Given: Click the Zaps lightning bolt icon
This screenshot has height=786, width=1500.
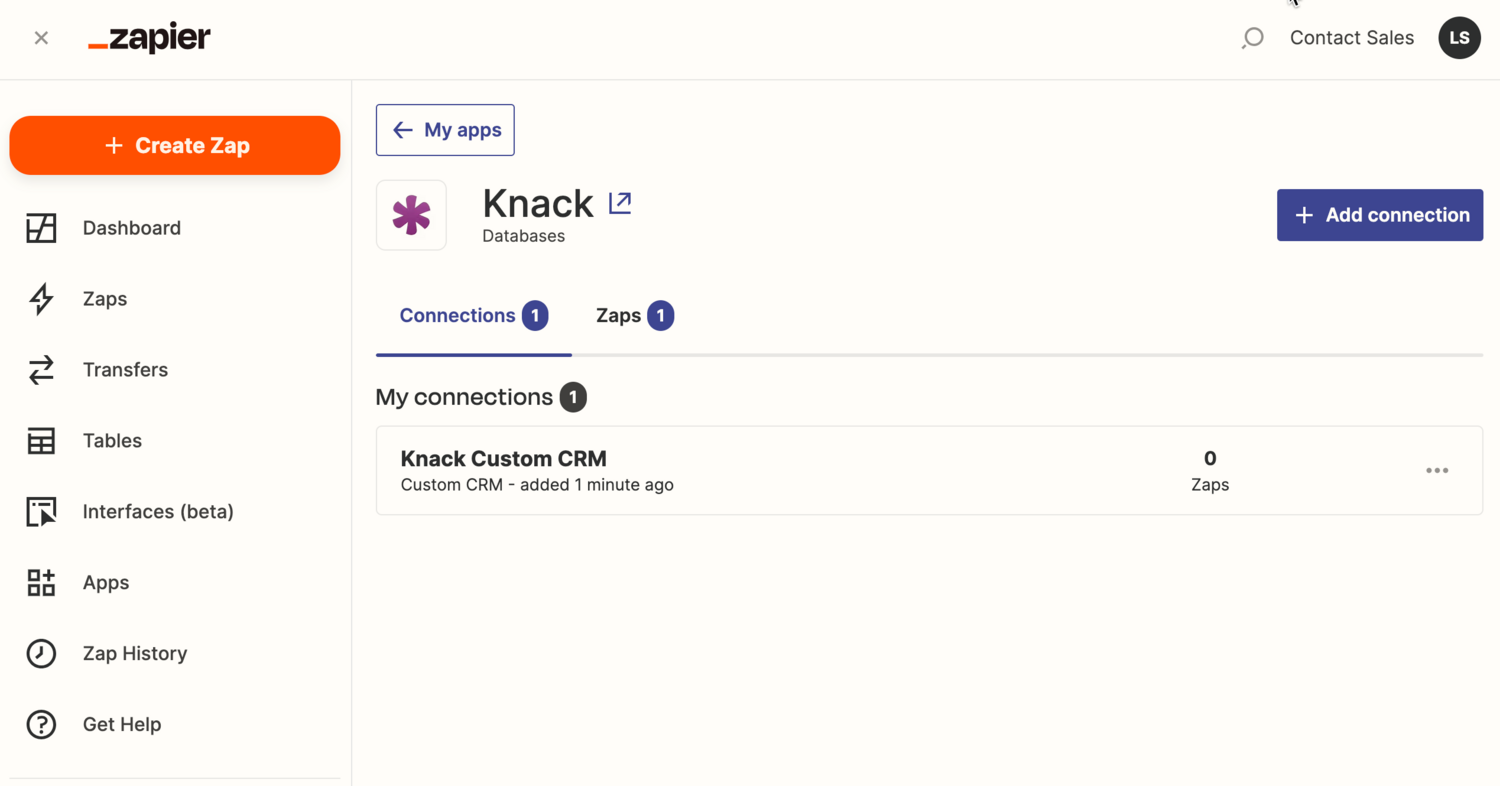Looking at the screenshot, I should (41, 299).
